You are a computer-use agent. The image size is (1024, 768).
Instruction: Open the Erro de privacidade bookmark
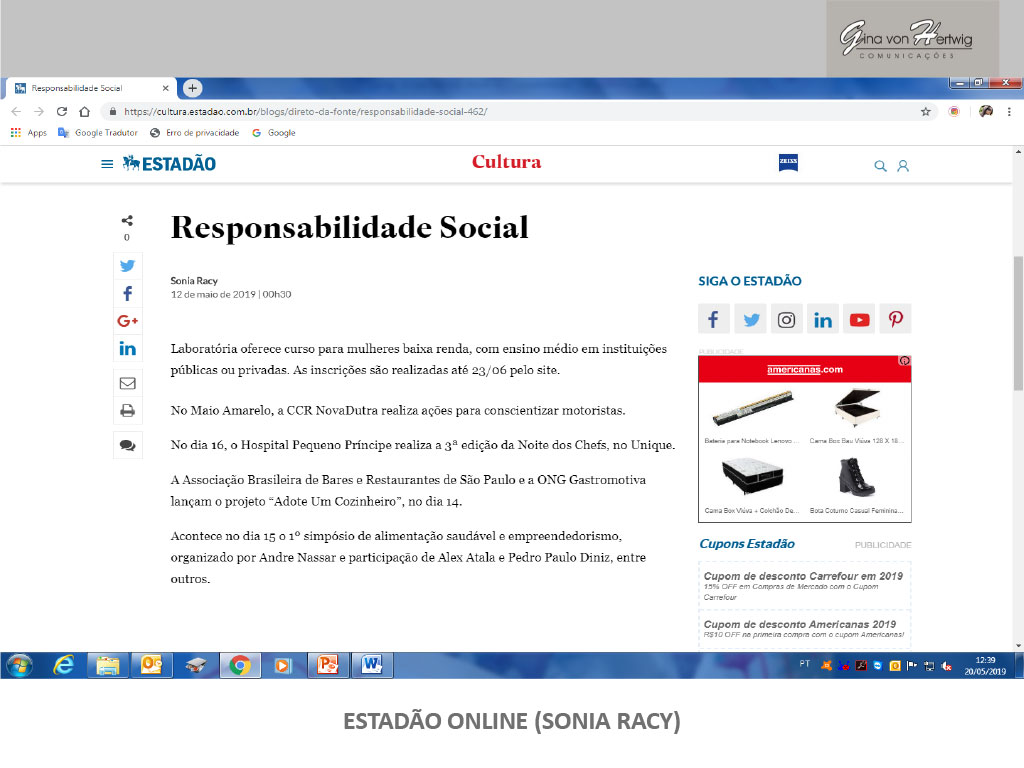pos(195,133)
